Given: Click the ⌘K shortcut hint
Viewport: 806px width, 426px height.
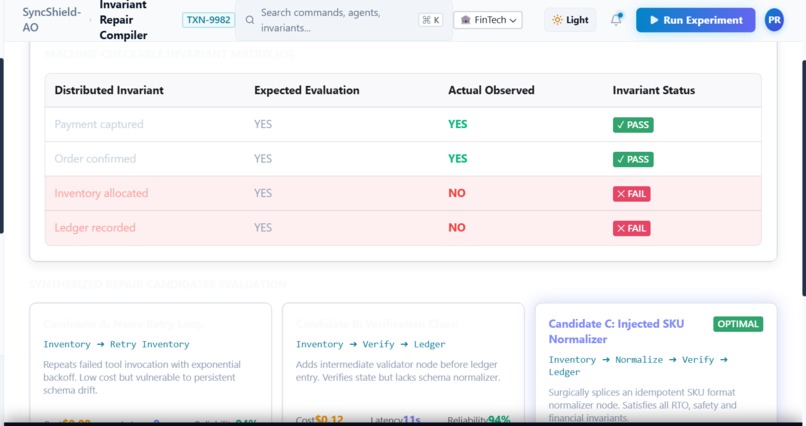Looking at the screenshot, I should [x=431, y=20].
